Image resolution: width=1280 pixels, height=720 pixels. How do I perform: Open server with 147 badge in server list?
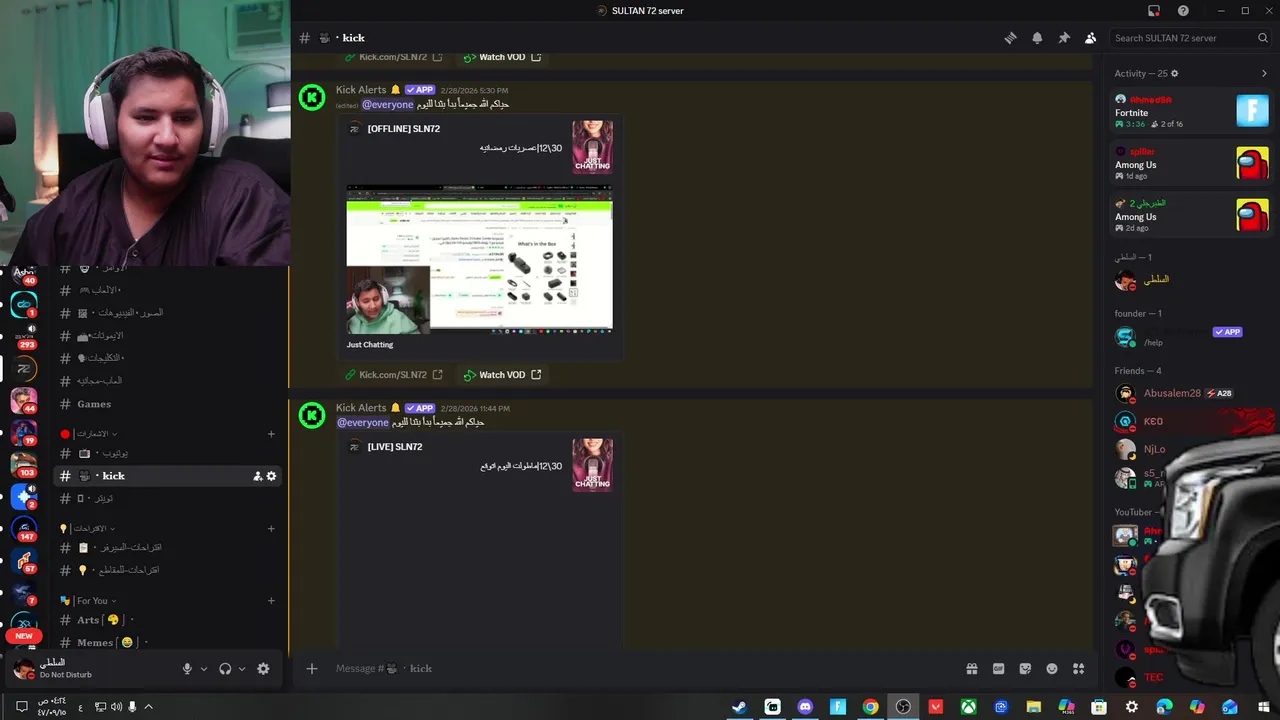tap(24, 527)
